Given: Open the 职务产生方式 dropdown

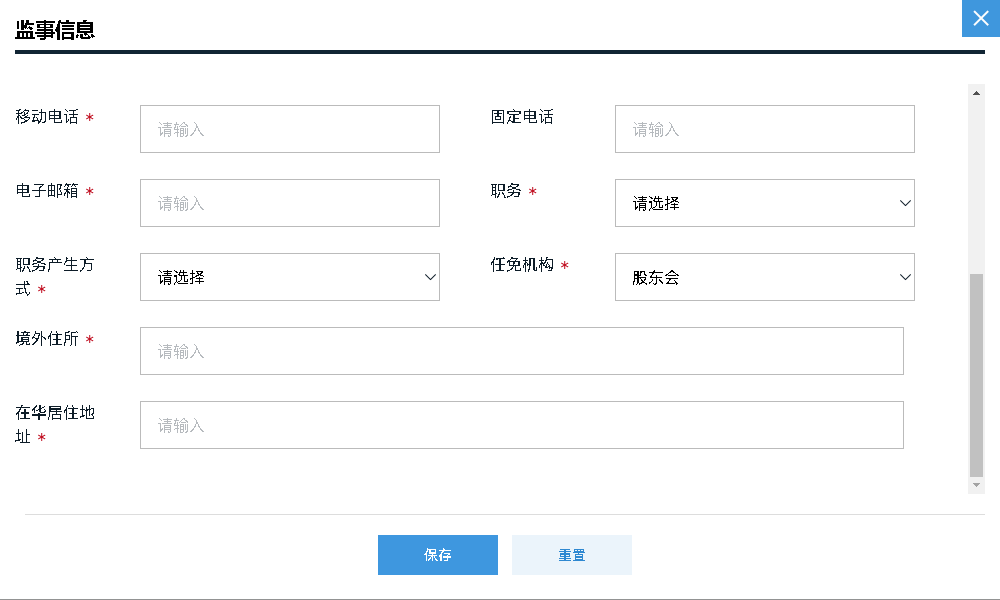Looking at the screenshot, I should click(290, 277).
